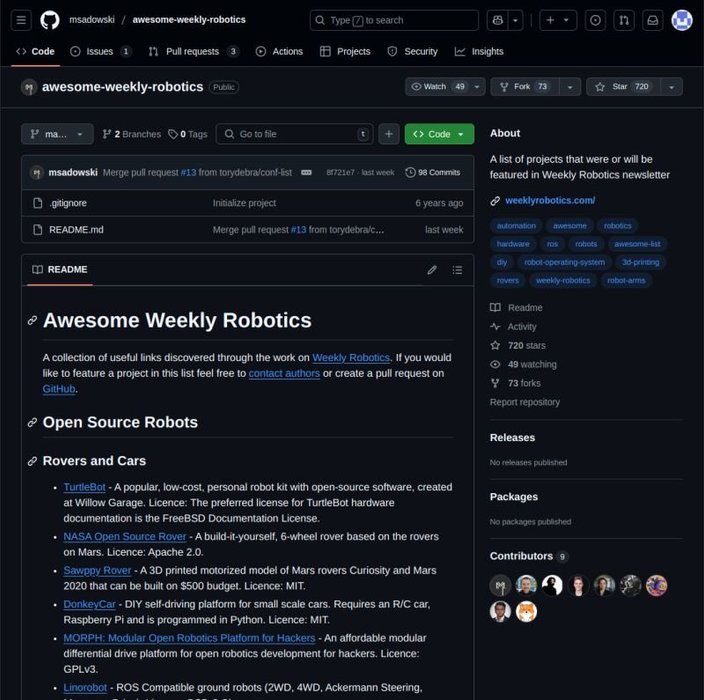Open the notifications inbox icon
The height and width of the screenshot is (700, 704).
point(653,20)
